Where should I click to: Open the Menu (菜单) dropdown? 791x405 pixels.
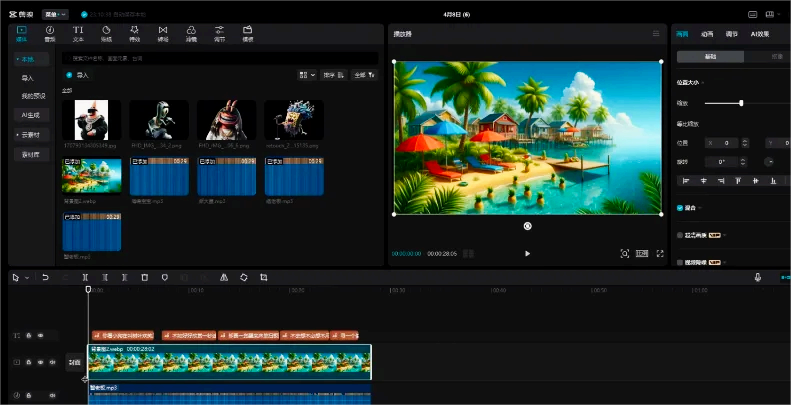[x=57, y=14]
